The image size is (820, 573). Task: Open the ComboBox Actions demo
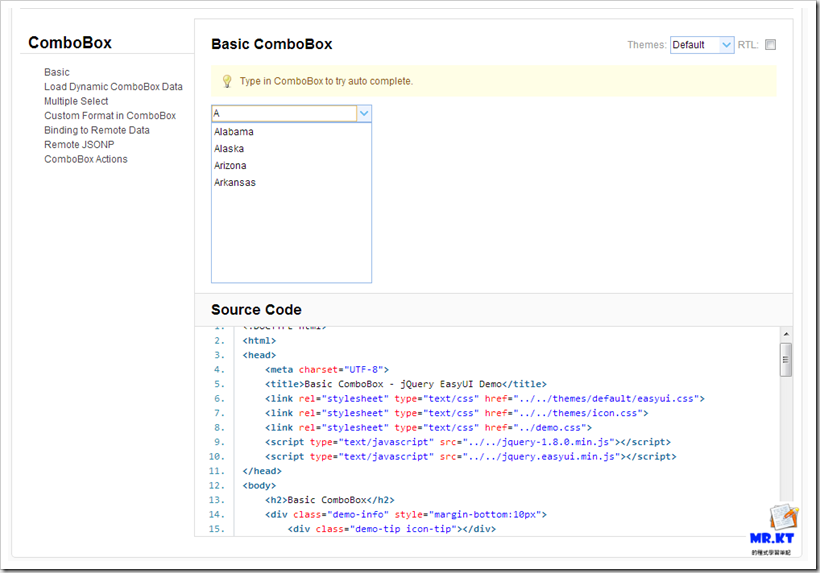point(86,159)
